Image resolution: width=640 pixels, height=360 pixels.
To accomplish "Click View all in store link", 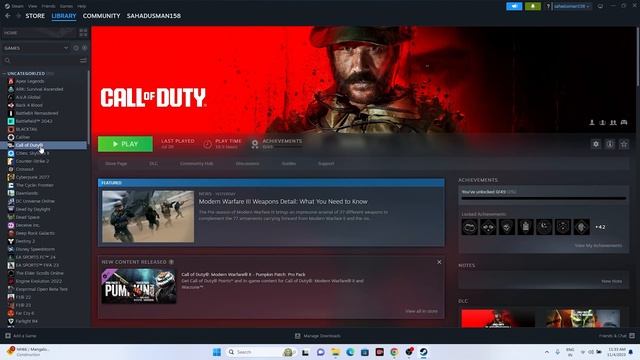I will pos(421,311).
